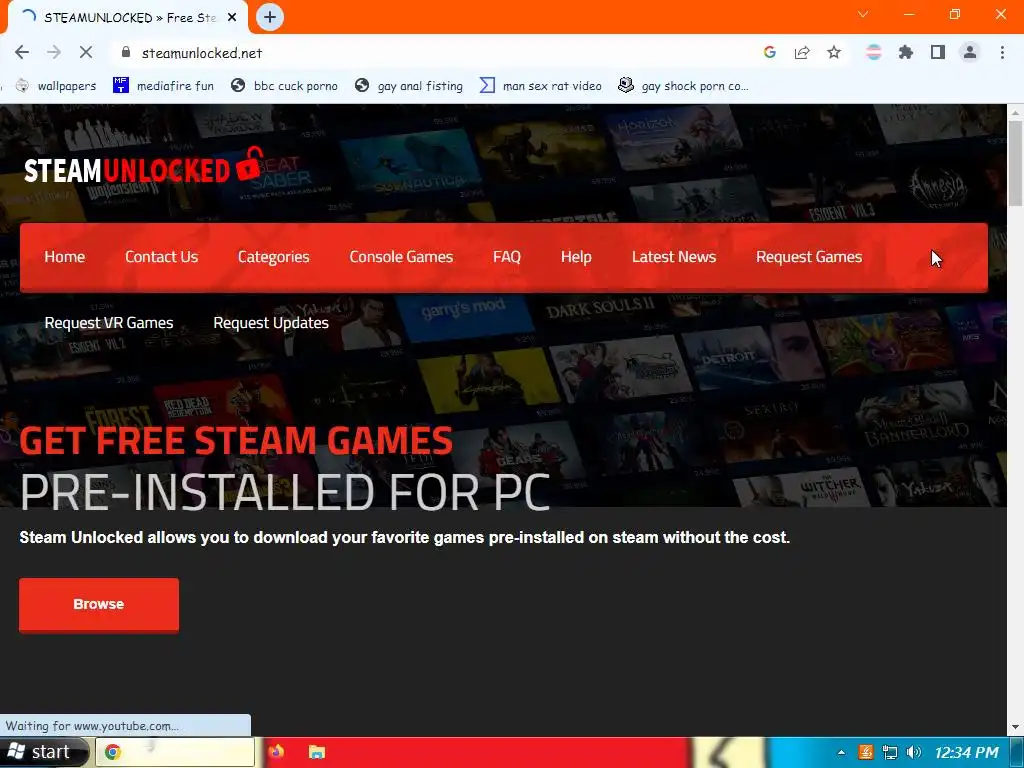Open the volume speaker tray icon
The width and height of the screenshot is (1024, 768).
click(x=914, y=752)
